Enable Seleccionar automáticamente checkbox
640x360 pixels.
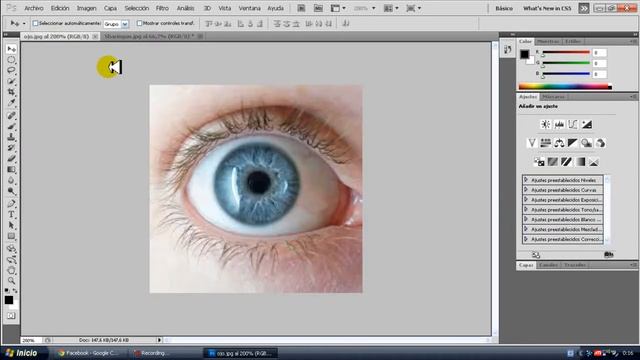pyautogui.click(x=35, y=24)
